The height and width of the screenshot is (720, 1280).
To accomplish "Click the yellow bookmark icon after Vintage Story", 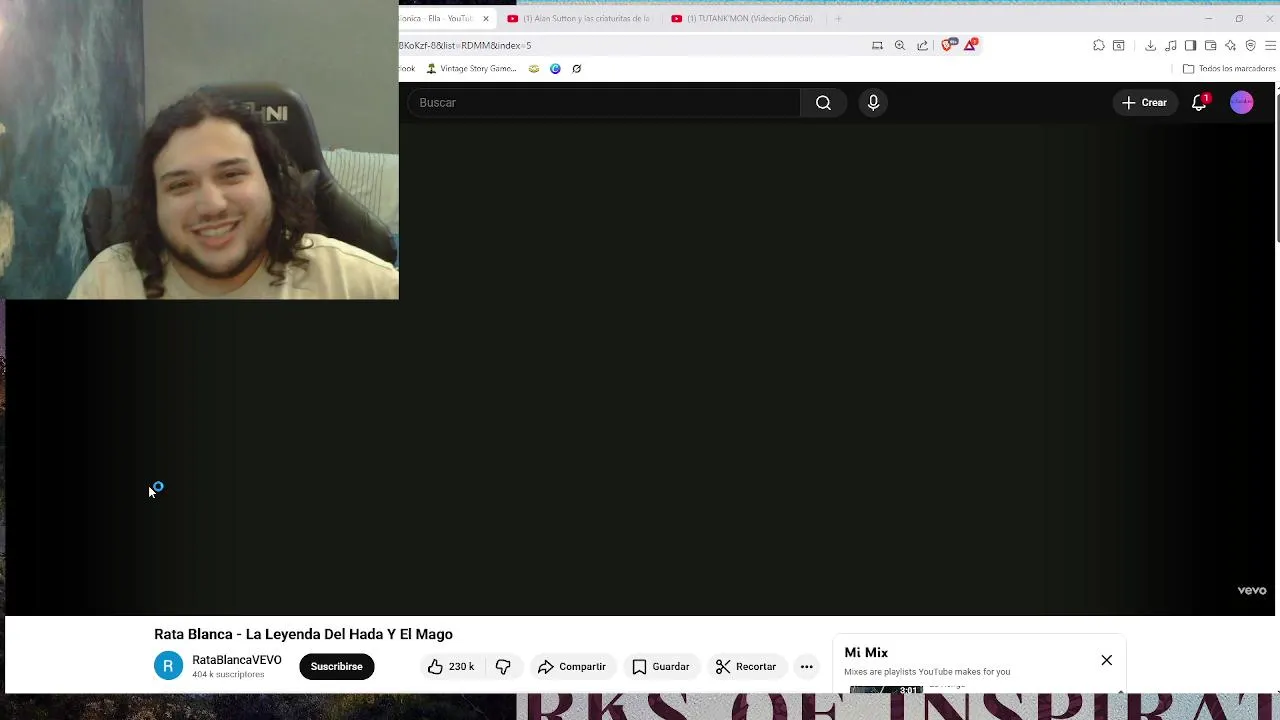I will (x=534, y=69).
